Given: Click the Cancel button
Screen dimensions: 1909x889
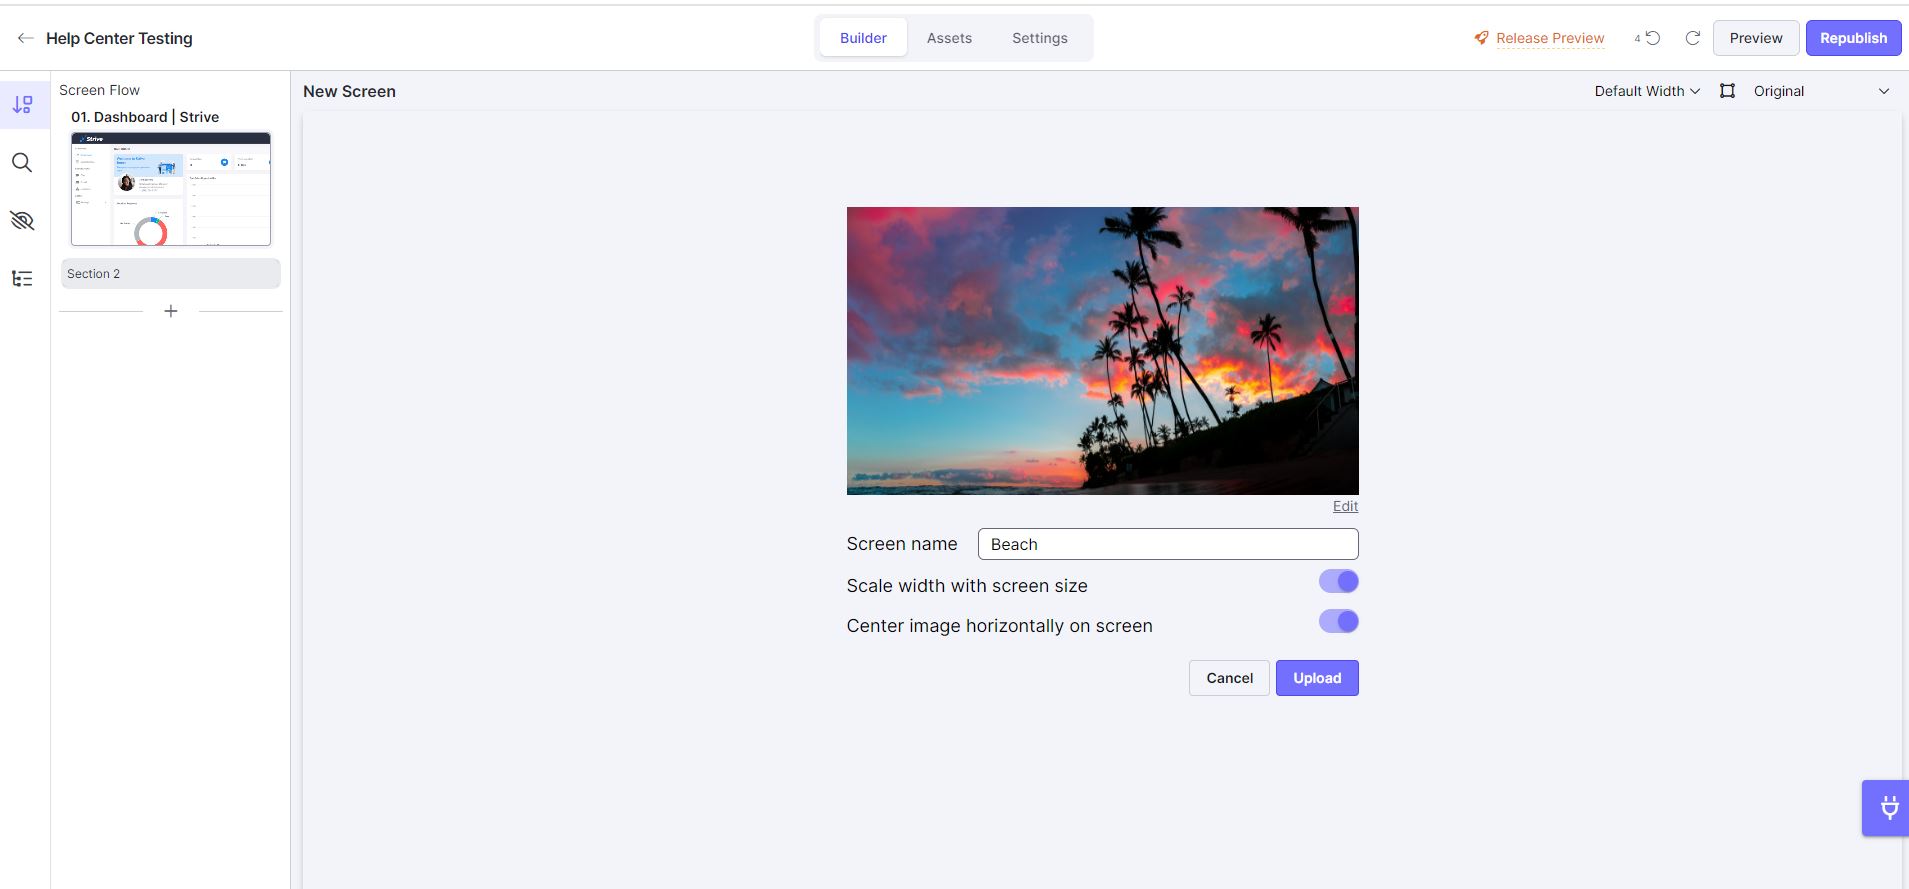Looking at the screenshot, I should [x=1229, y=678].
